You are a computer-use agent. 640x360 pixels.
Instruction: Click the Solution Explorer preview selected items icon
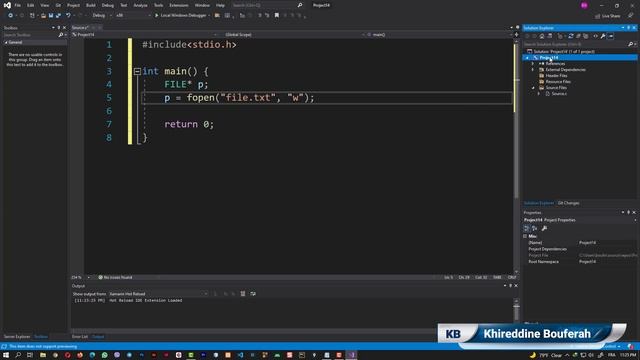(611, 36)
